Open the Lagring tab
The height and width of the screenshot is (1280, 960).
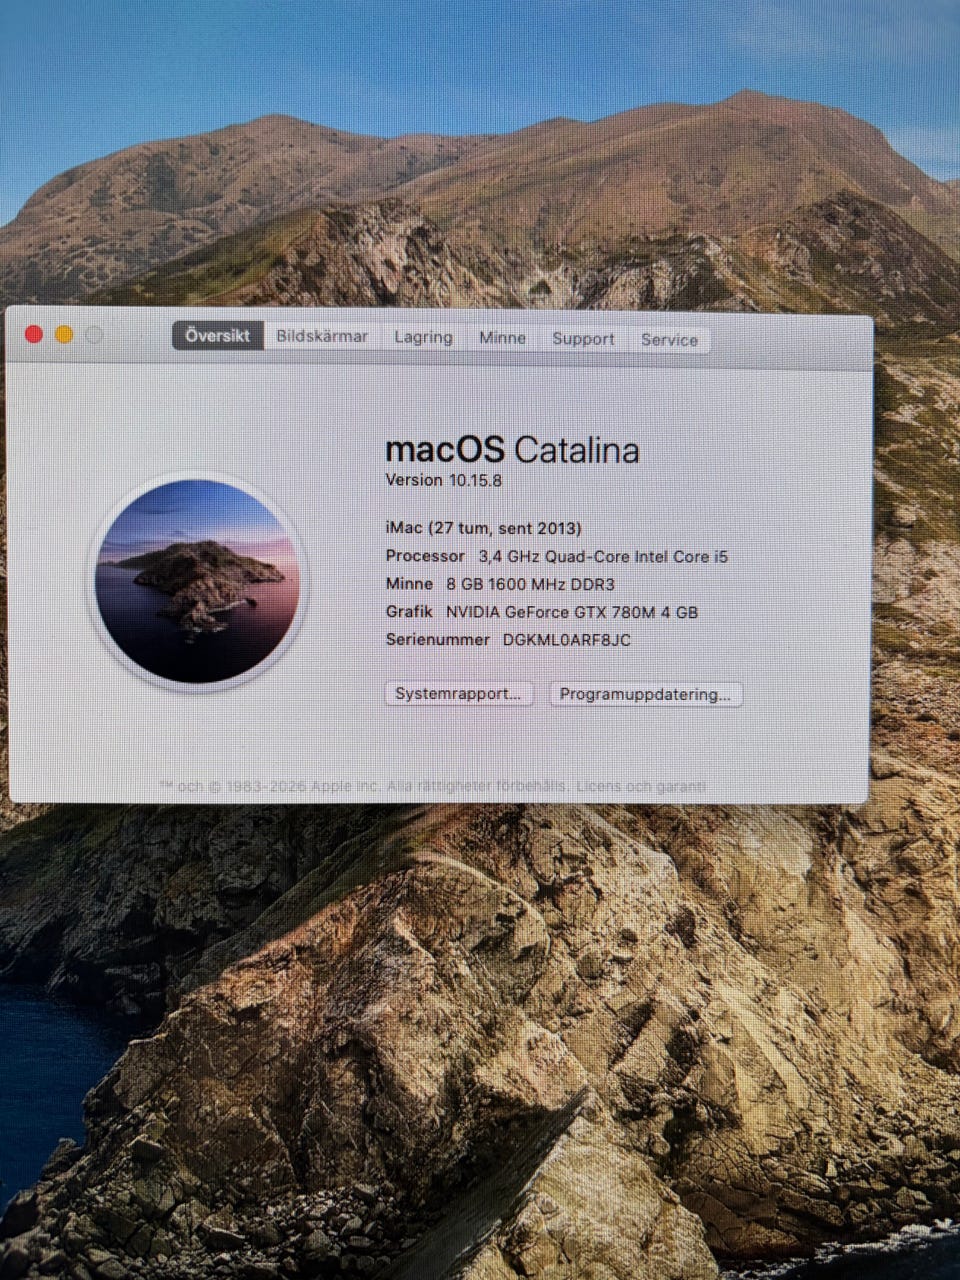[x=423, y=338]
